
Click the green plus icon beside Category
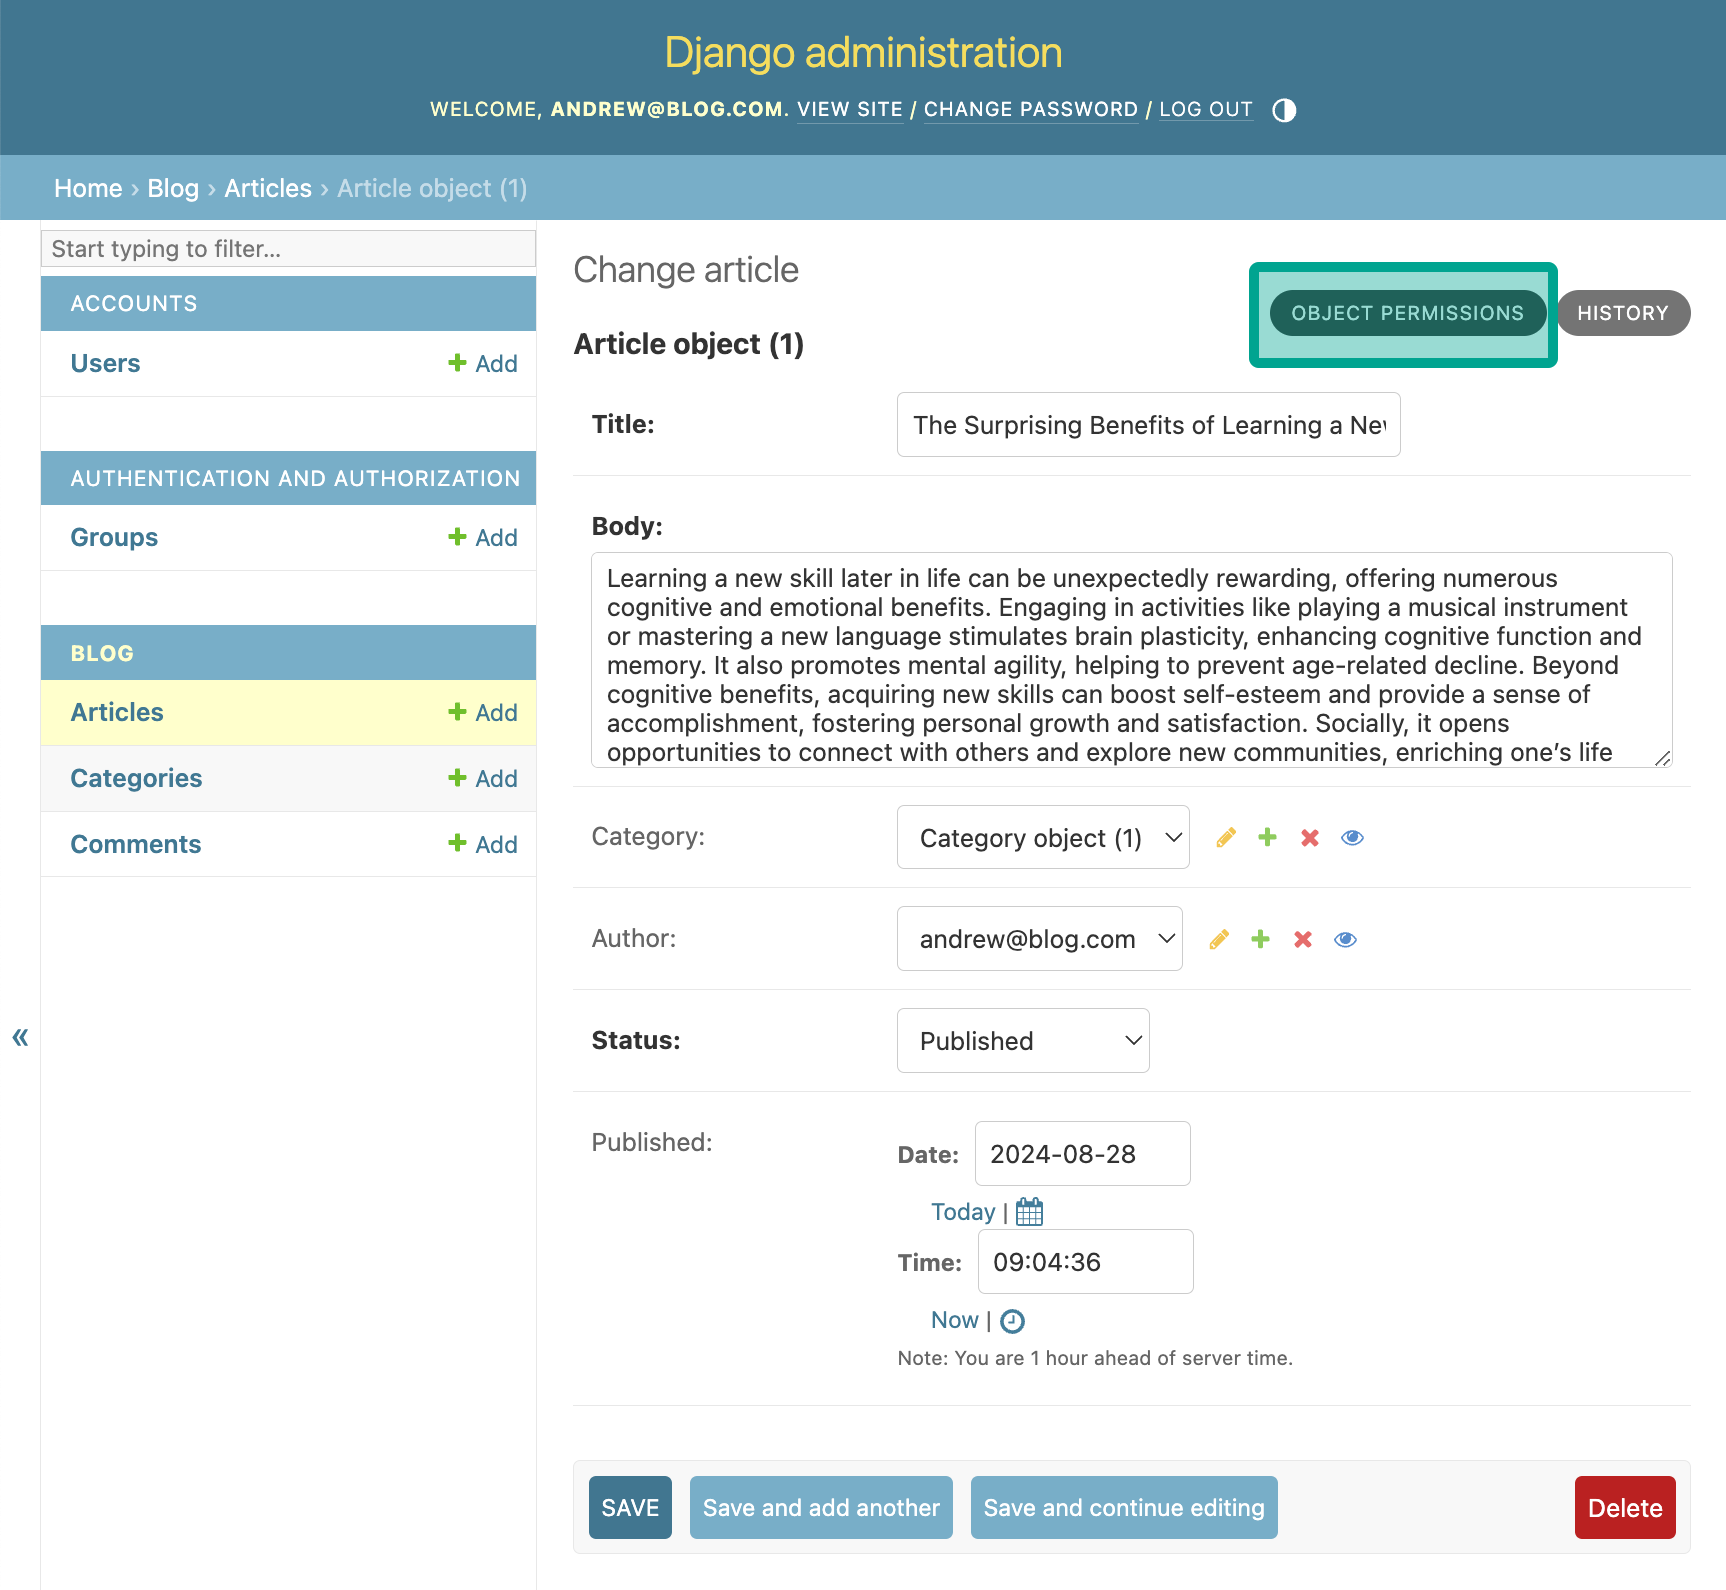click(x=1267, y=838)
